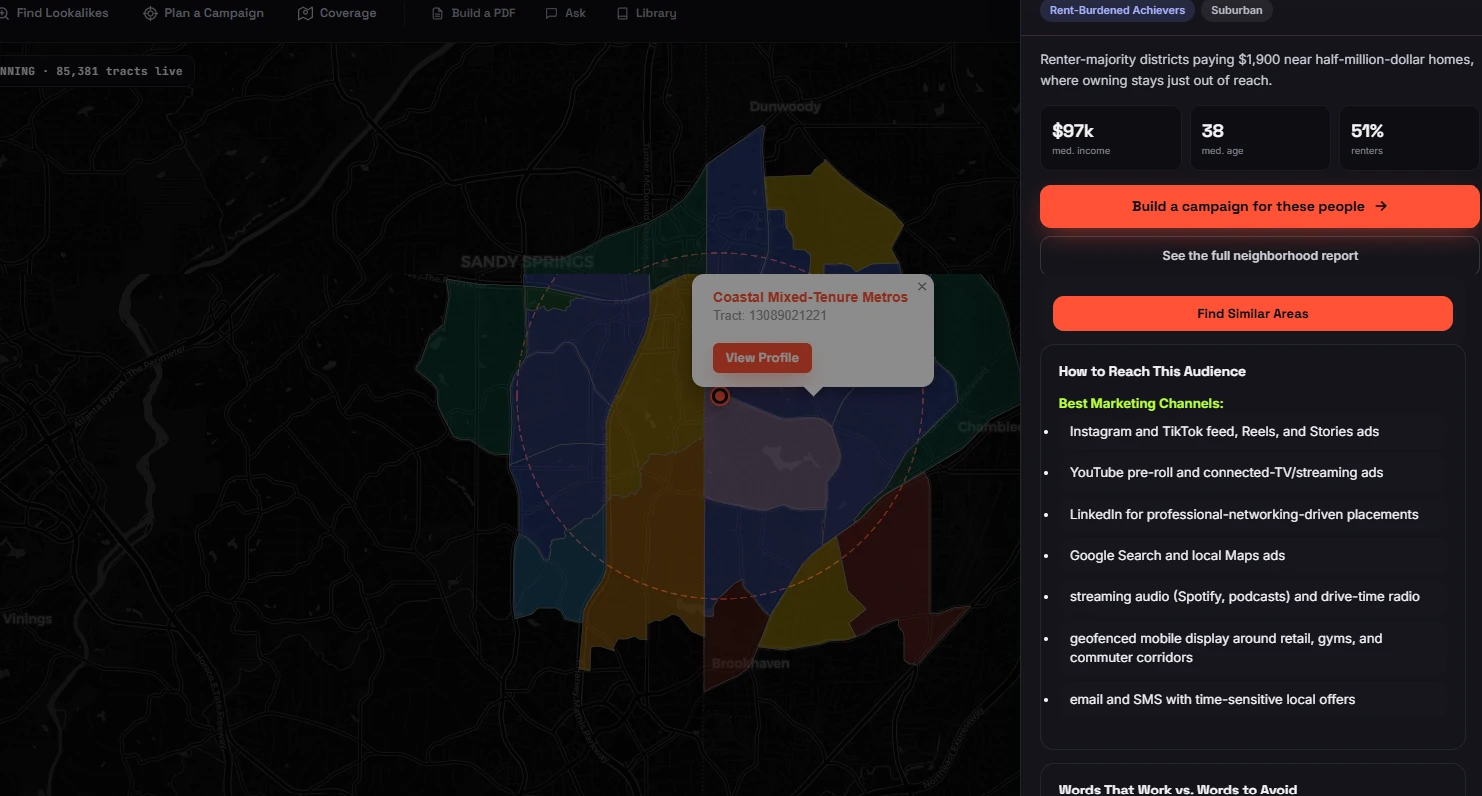The width and height of the screenshot is (1482, 796).
Task: Click the Vinings map label
Action: pyautogui.click(x=27, y=618)
